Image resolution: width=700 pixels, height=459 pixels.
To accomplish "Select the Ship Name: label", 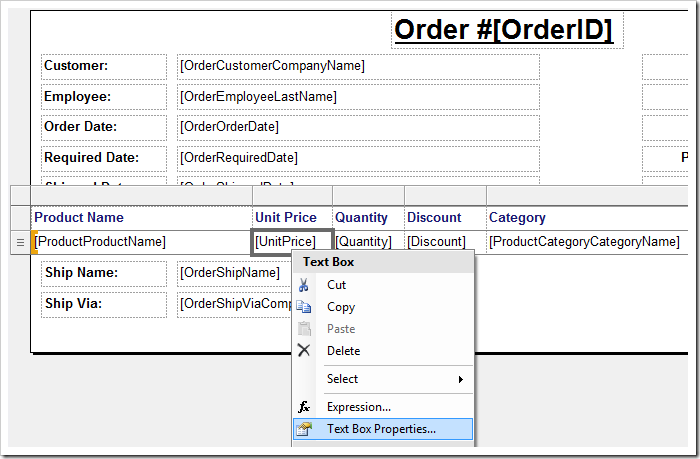I will pos(104,273).
